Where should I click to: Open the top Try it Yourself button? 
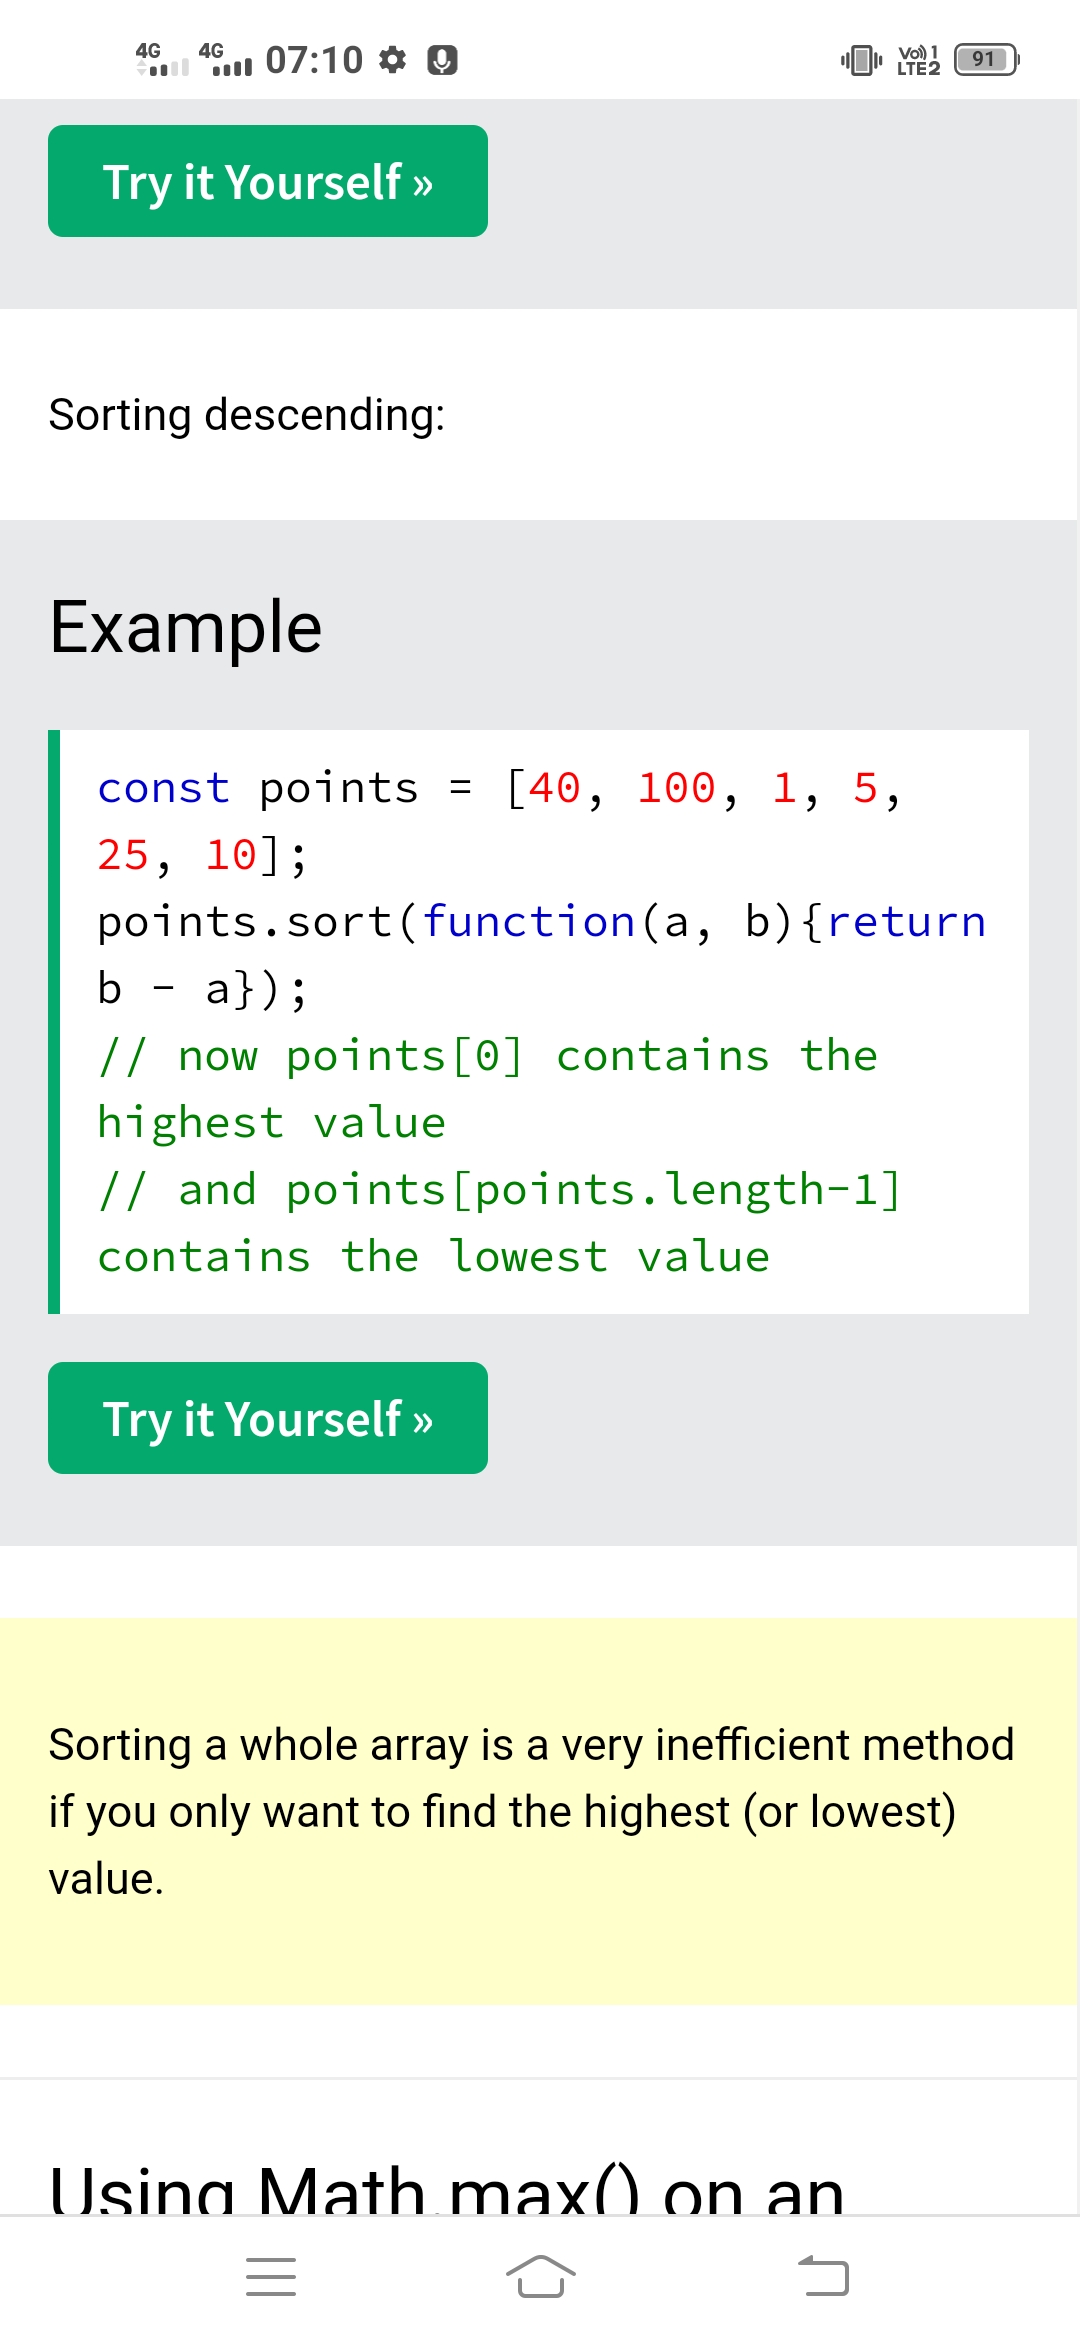click(x=268, y=181)
